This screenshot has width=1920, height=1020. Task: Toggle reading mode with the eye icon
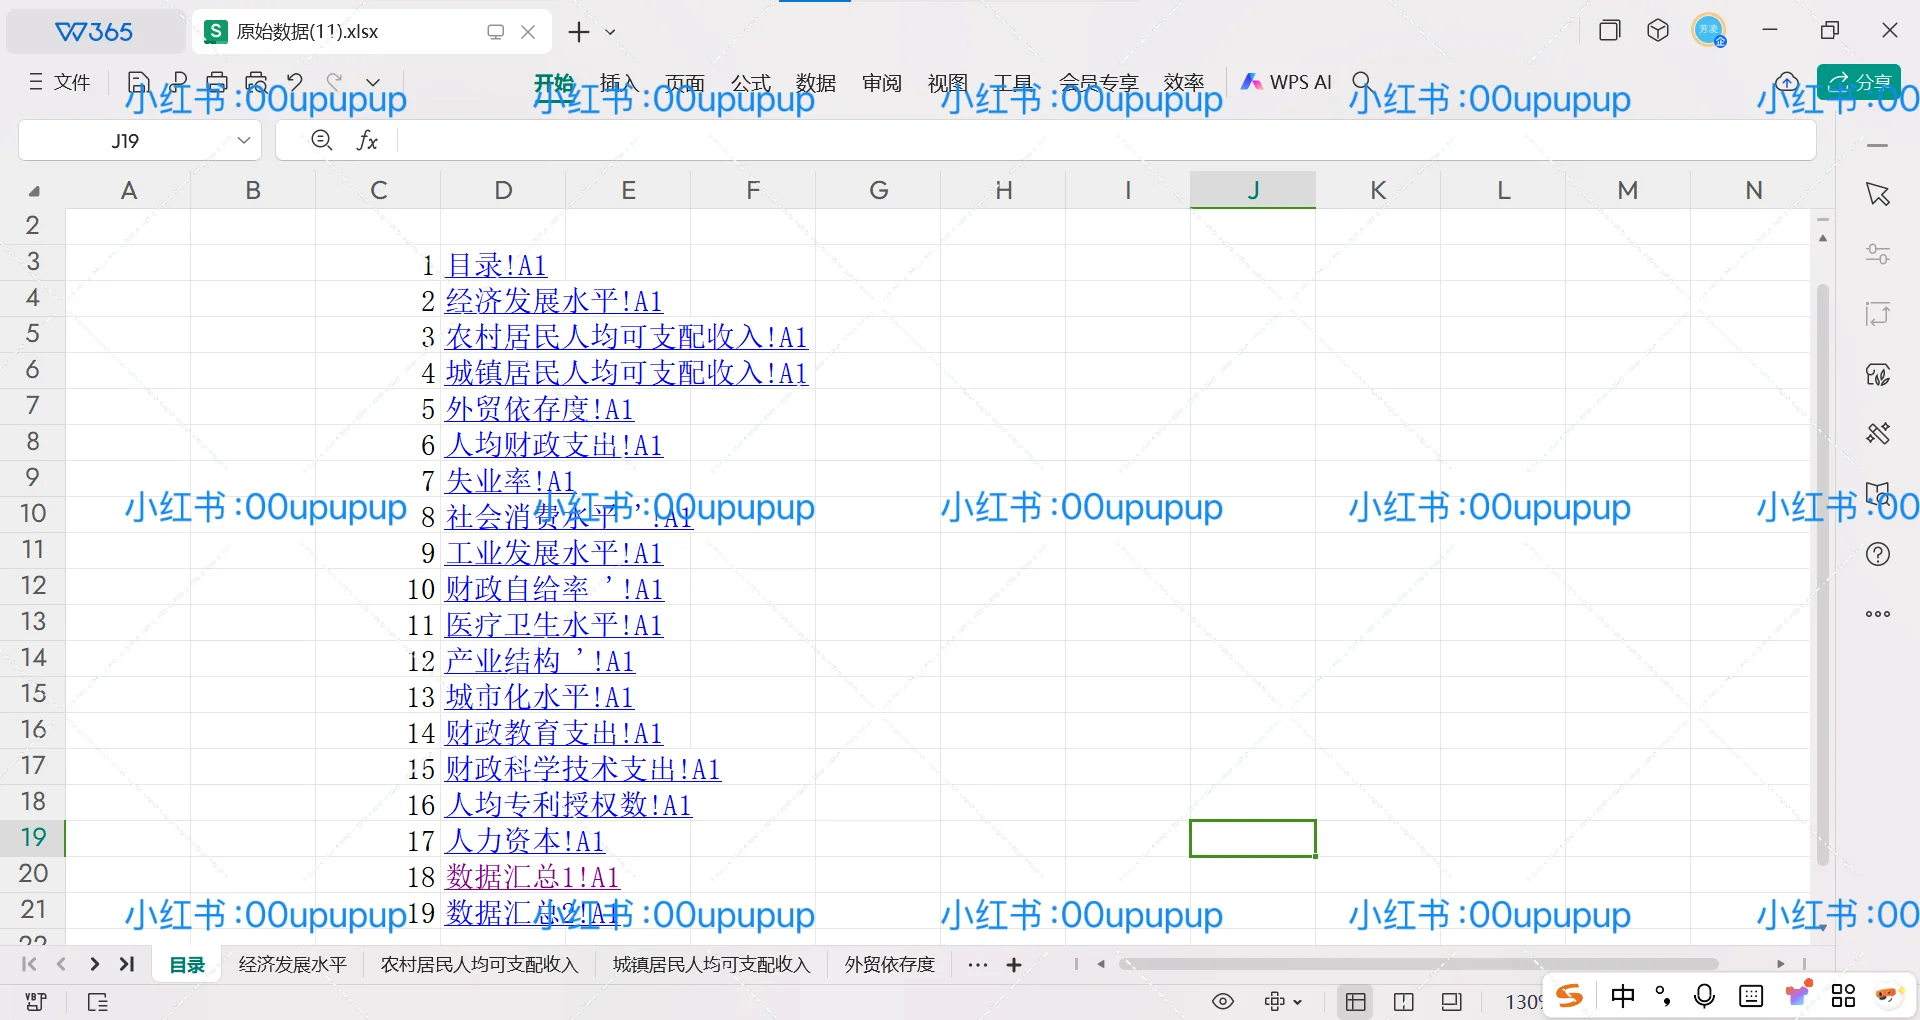click(x=1223, y=1001)
